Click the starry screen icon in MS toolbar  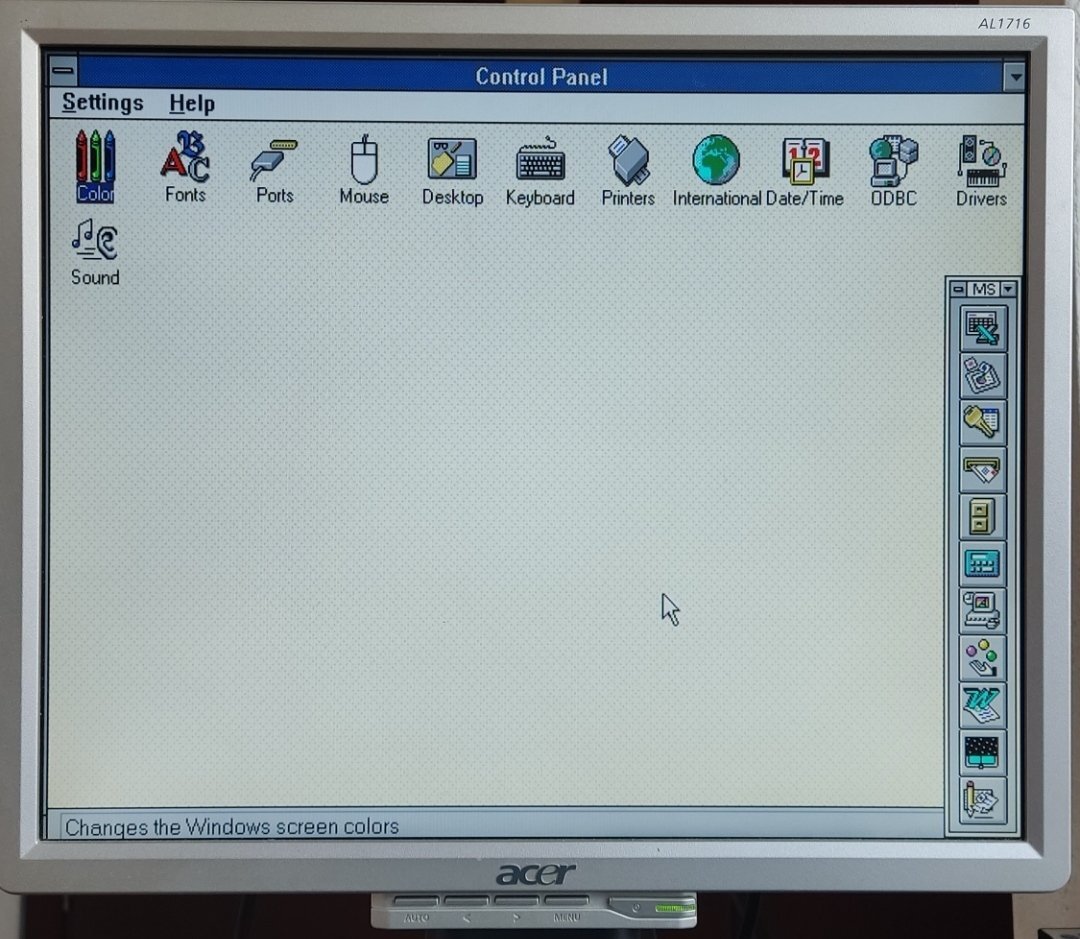[x=982, y=752]
